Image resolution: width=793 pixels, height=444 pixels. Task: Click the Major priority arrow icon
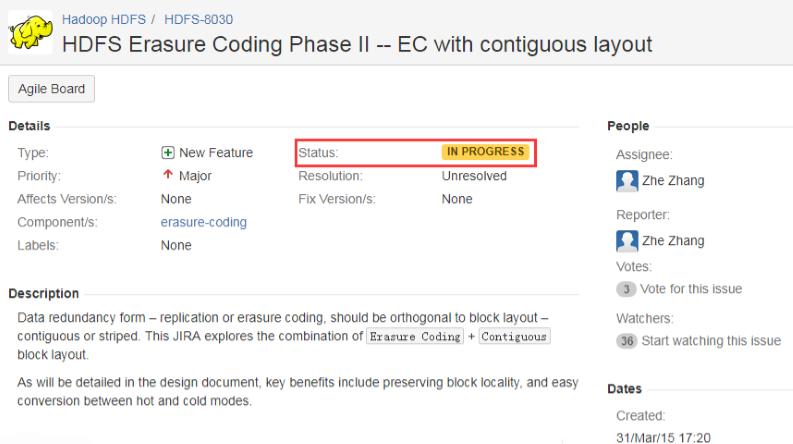pos(168,176)
